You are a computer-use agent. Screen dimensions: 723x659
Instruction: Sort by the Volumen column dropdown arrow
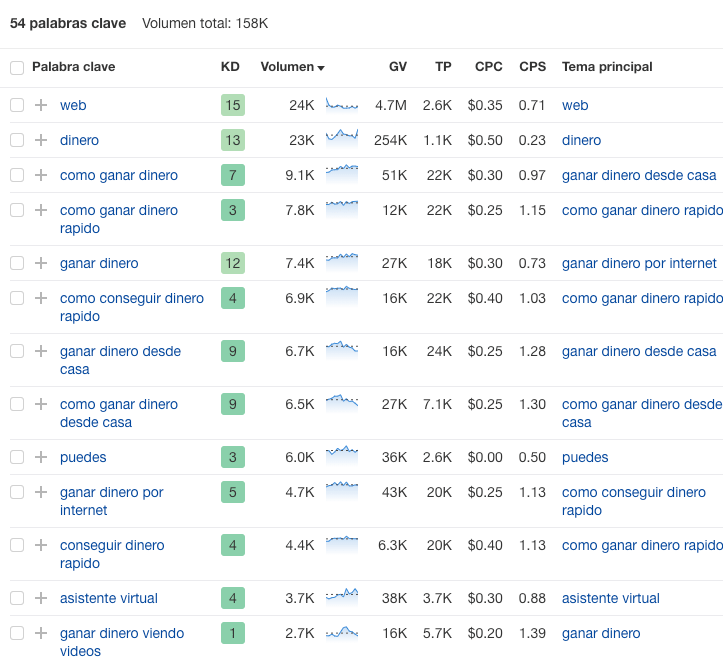pos(321,68)
